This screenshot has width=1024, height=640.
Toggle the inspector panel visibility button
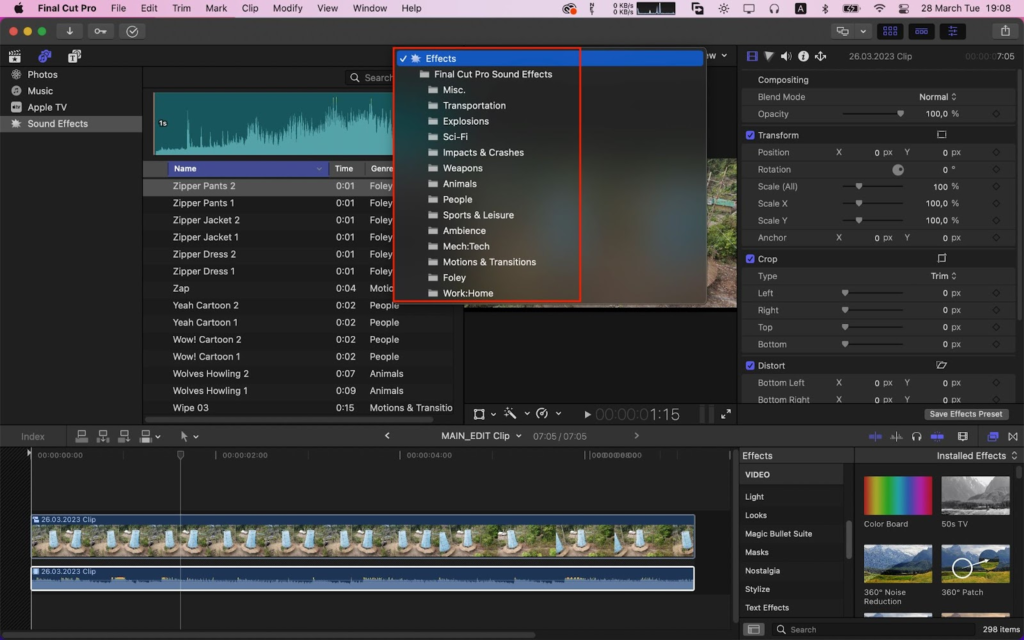coord(952,31)
